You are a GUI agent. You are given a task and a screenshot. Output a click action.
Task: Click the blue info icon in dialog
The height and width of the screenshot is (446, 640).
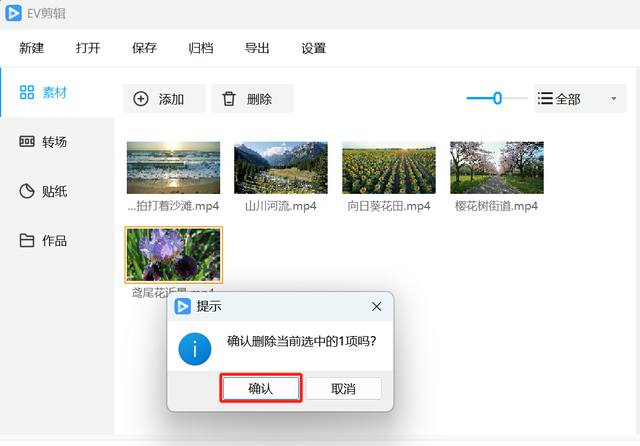coord(195,349)
